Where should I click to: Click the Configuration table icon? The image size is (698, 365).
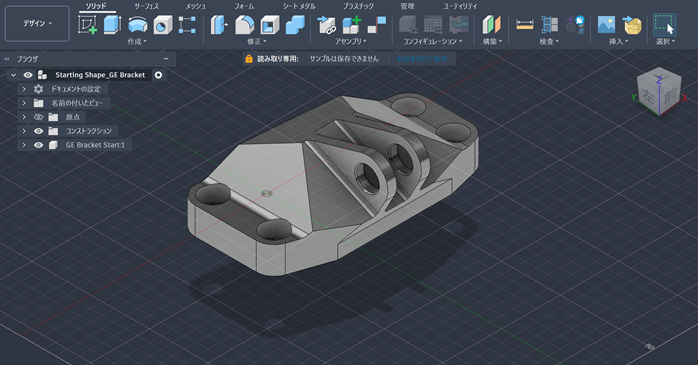(x=433, y=24)
